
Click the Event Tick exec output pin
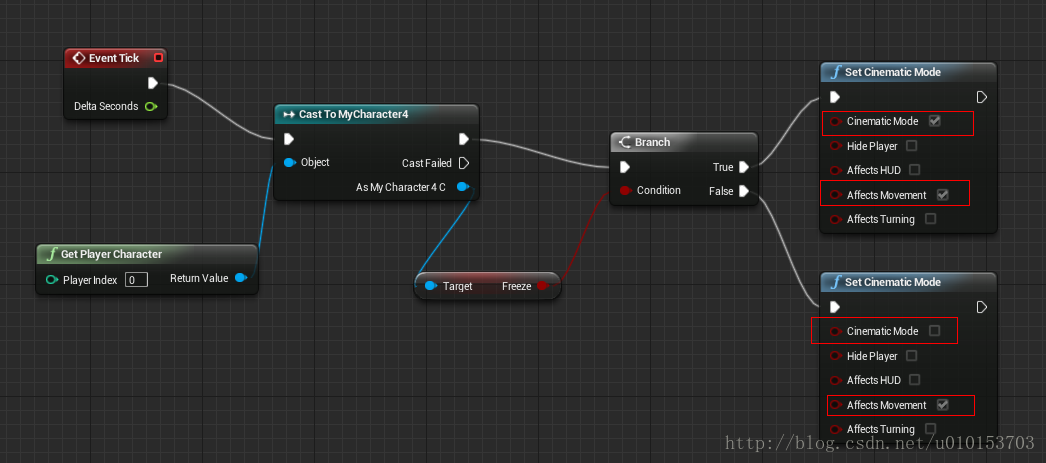[x=153, y=83]
